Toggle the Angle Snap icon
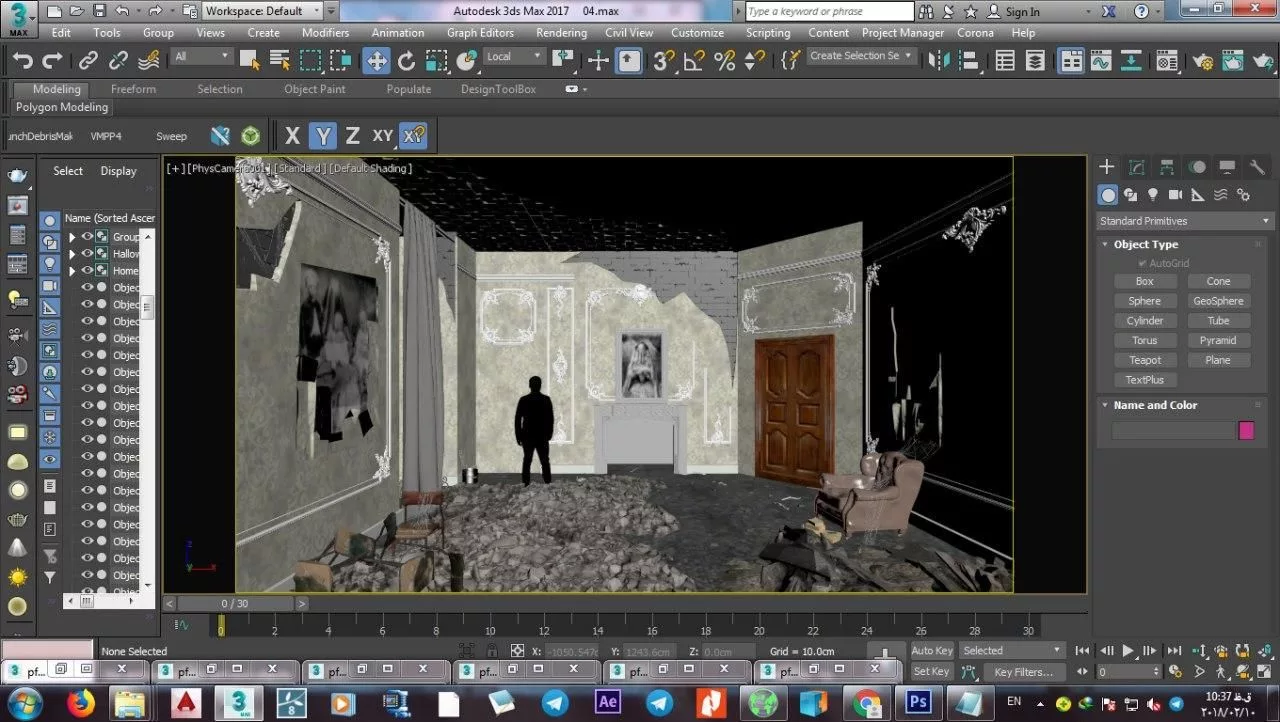Screen dimensions: 1280x722 click(693, 61)
